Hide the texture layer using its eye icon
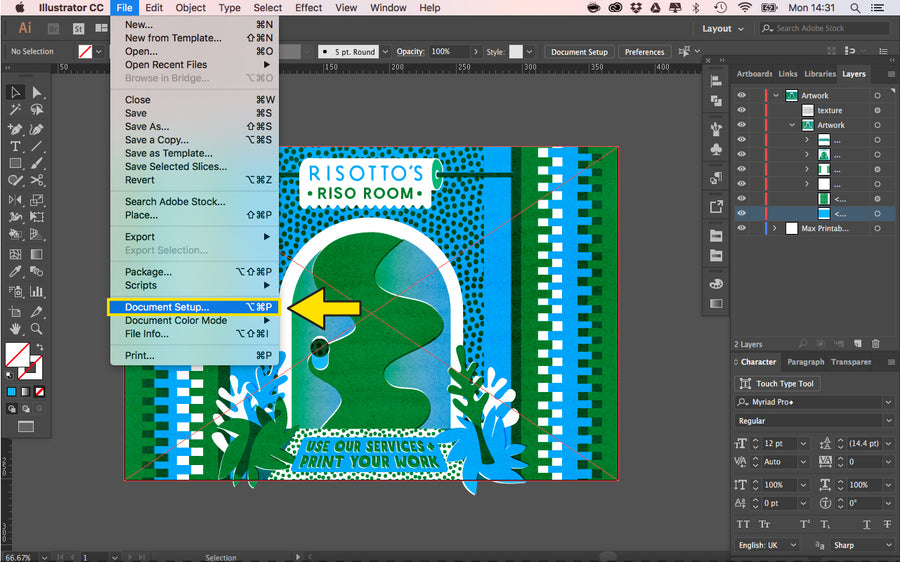Screen dimensions: 900x562 (x=742, y=111)
